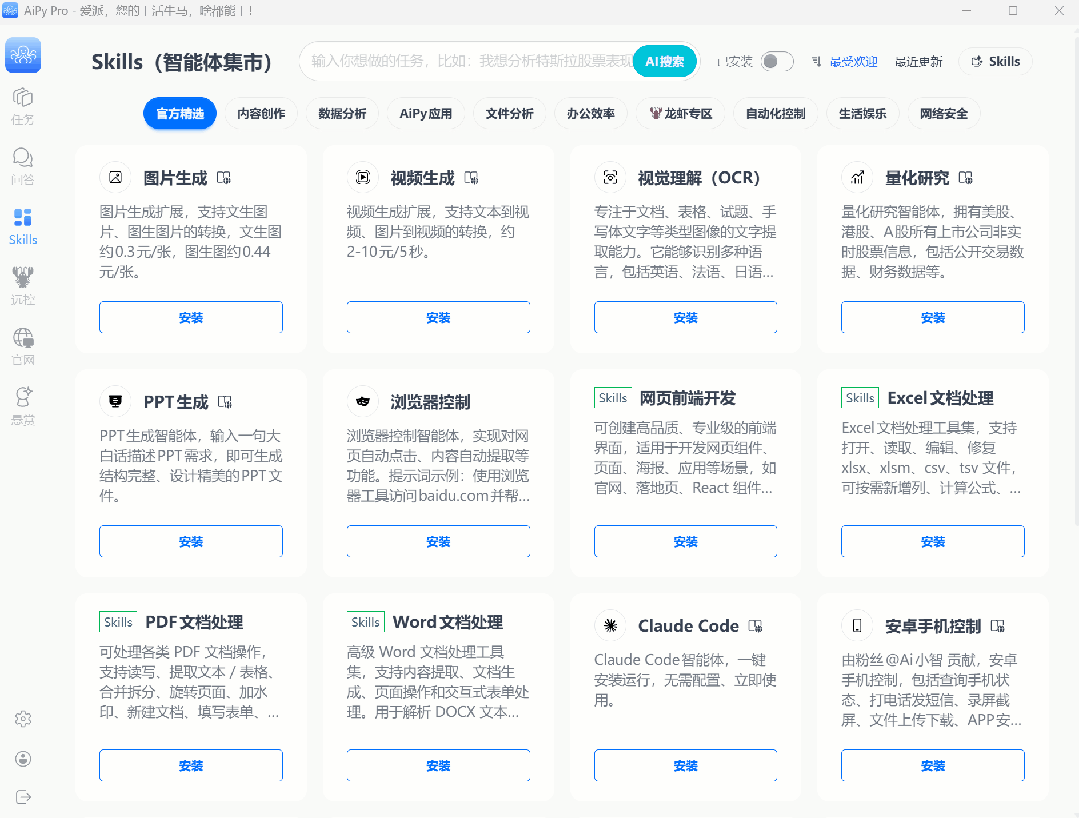
Task: Click small icon right of 安卓手机控制 title
Action: click(x=998, y=626)
